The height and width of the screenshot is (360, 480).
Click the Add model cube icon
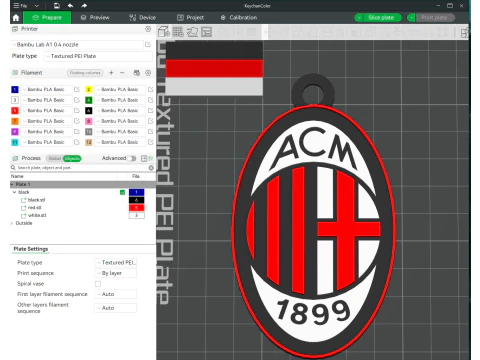[x=164, y=32]
